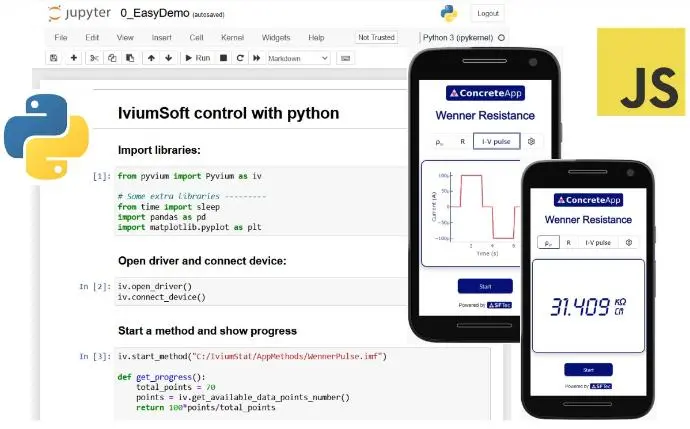Tap Start on the larger phone
Screen dimensions: 690x429
tap(485, 286)
